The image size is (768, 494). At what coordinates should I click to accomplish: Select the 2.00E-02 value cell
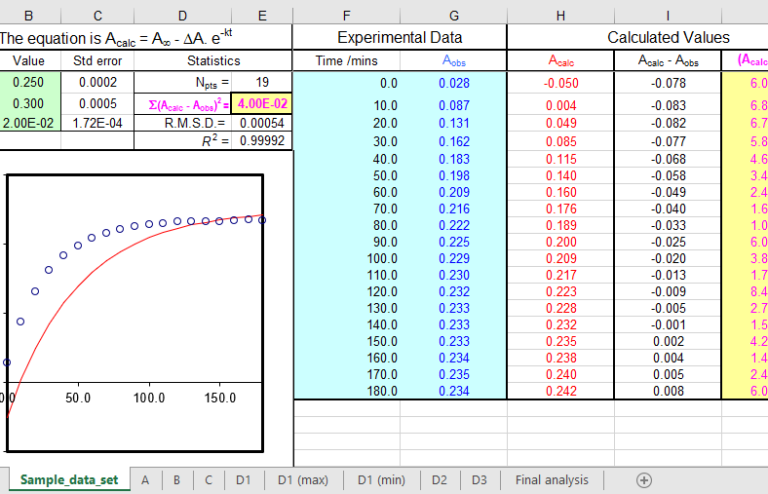click(29, 123)
